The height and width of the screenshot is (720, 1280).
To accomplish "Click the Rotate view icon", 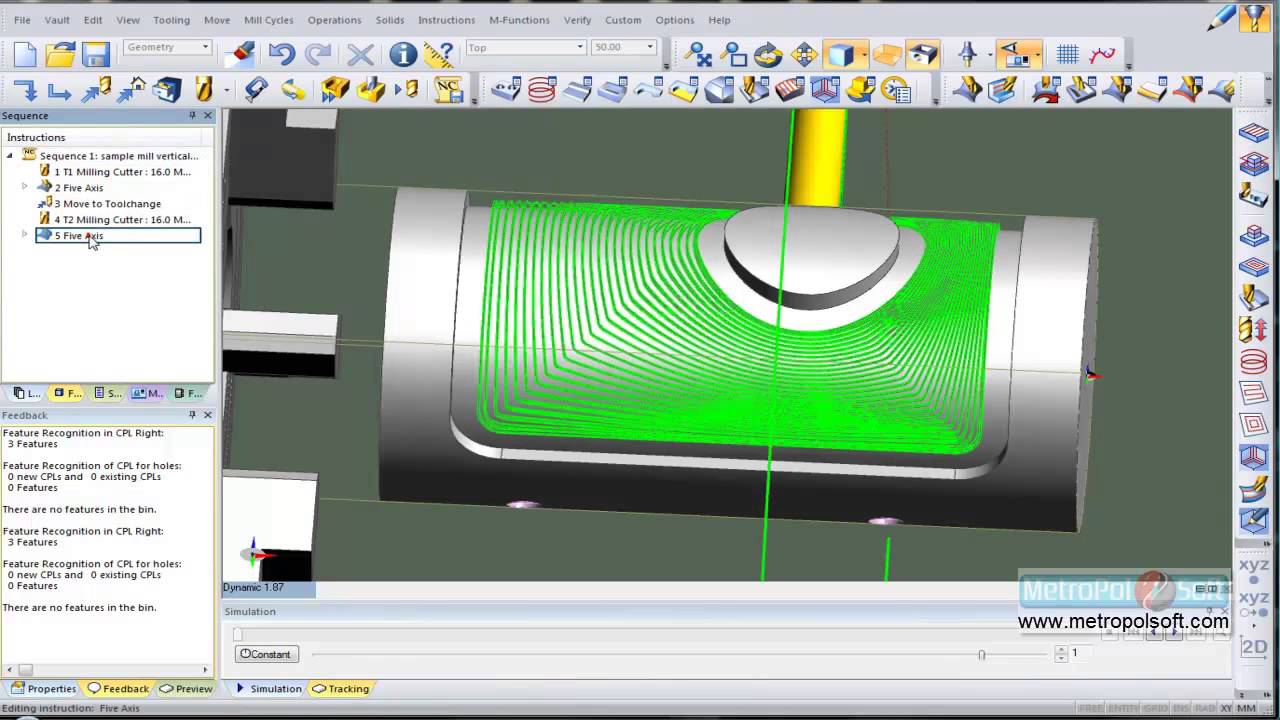I will point(768,55).
